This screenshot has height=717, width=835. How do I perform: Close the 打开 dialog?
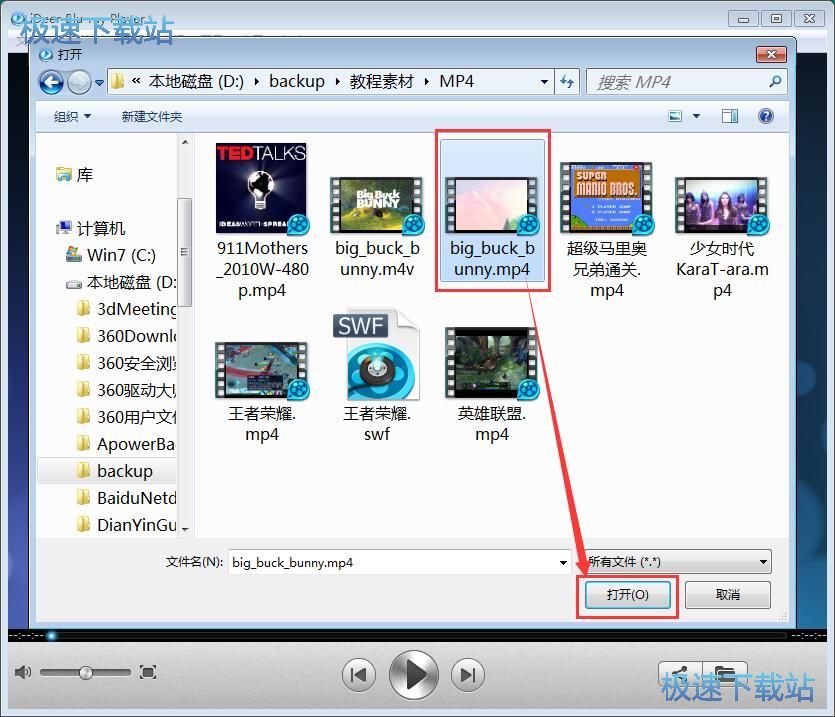(x=771, y=54)
